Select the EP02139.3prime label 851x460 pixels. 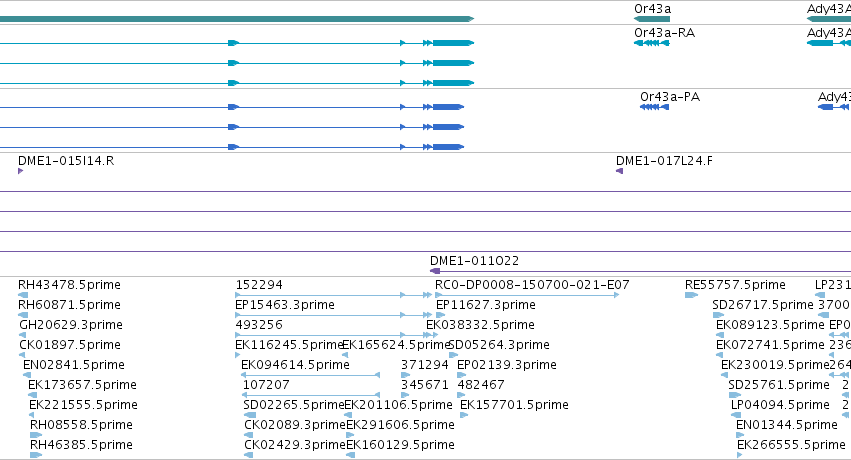click(x=507, y=365)
